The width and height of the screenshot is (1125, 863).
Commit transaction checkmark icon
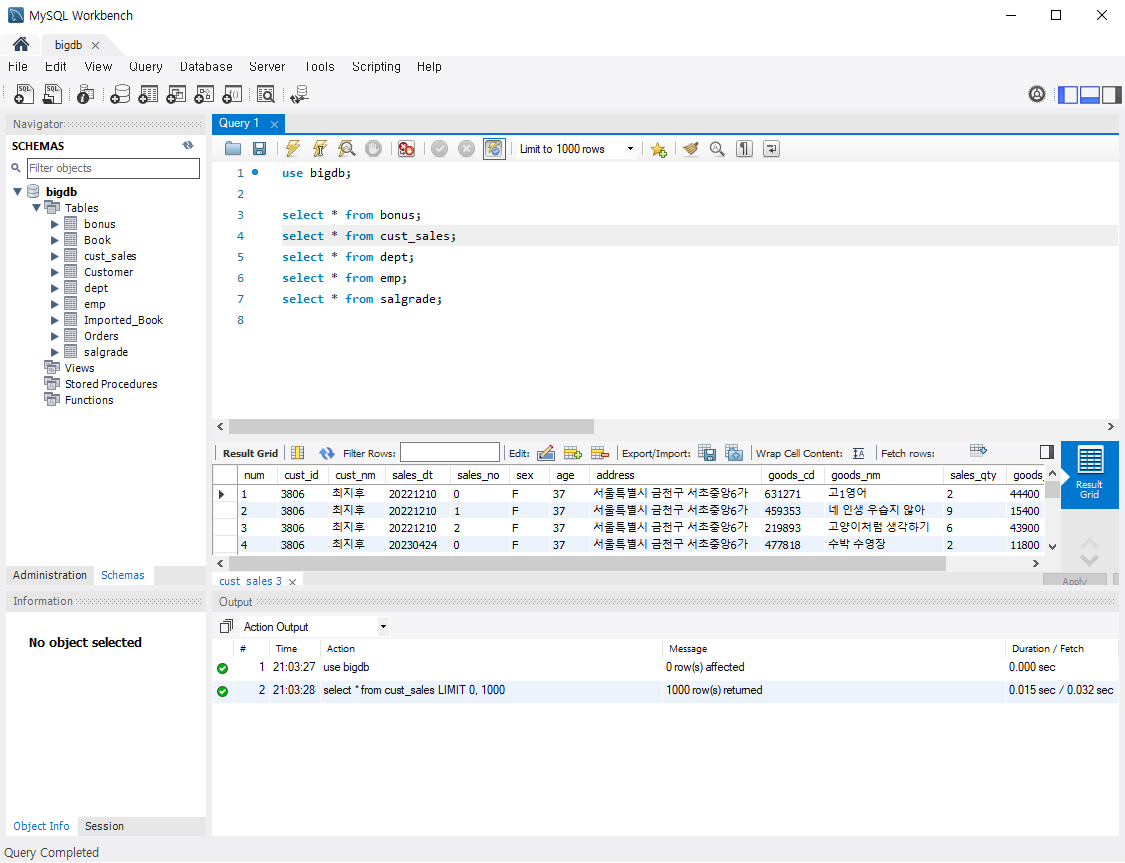[x=439, y=148]
